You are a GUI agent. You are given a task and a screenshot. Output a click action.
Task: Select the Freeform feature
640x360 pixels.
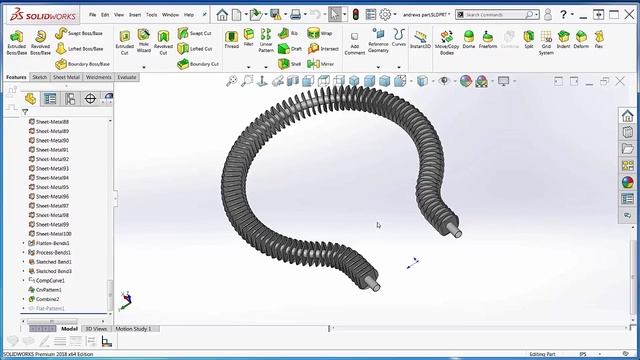488,40
